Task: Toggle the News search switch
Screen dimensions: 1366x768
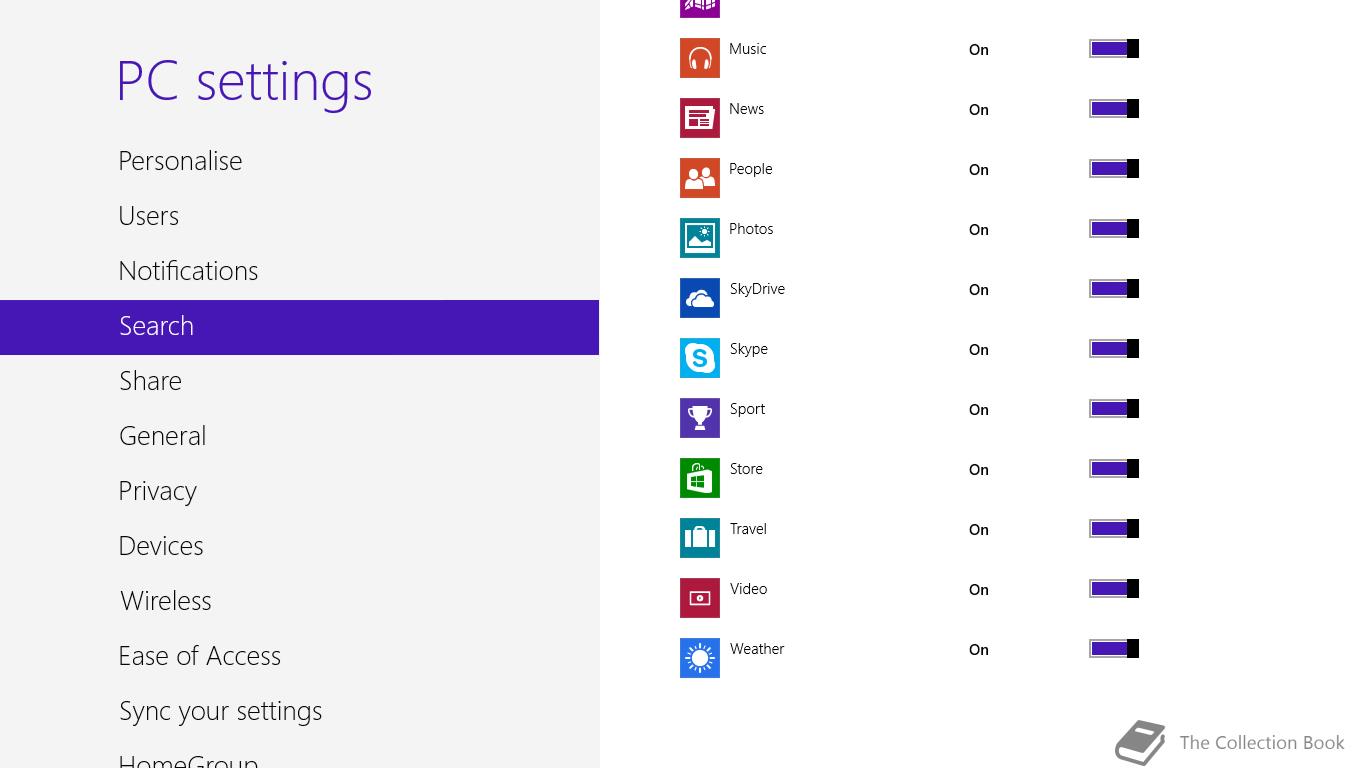Action: coord(1114,109)
